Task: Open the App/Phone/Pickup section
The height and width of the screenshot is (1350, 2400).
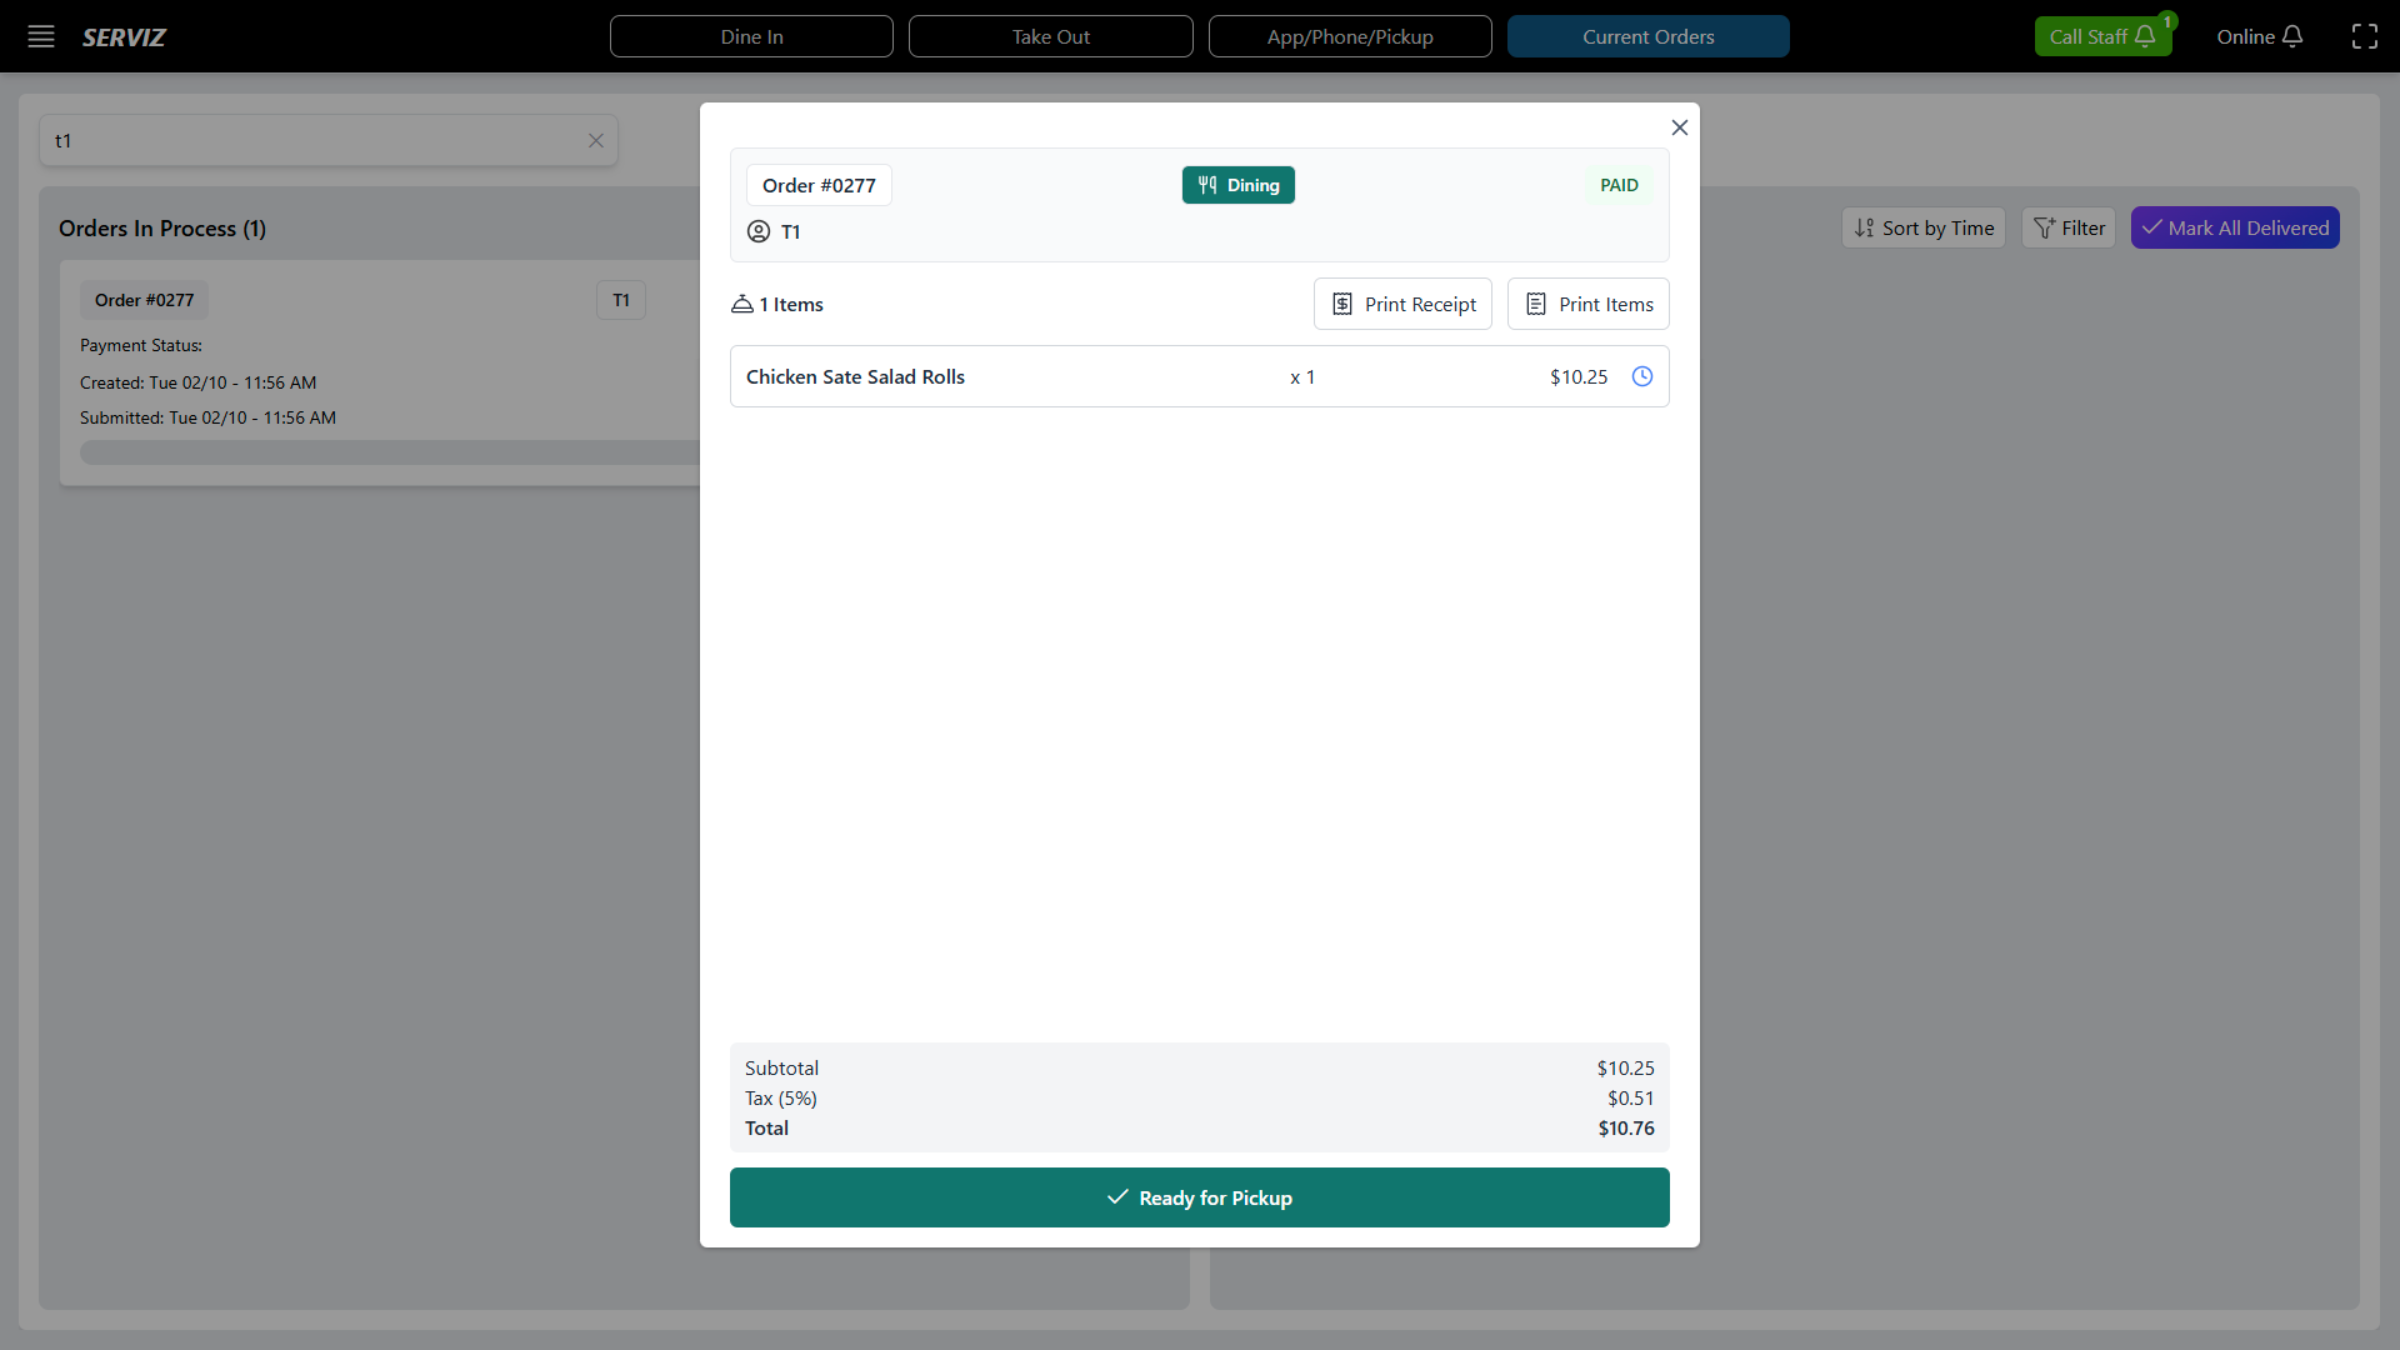Action: coord(1350,36)
